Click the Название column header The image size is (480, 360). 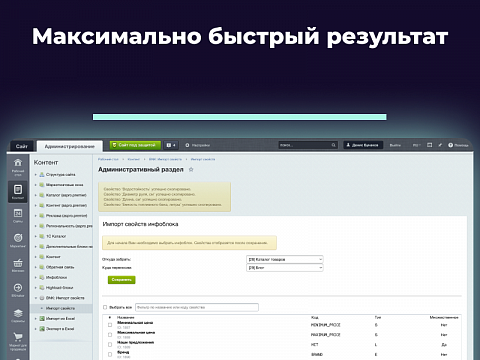click(x=126, y=318)
